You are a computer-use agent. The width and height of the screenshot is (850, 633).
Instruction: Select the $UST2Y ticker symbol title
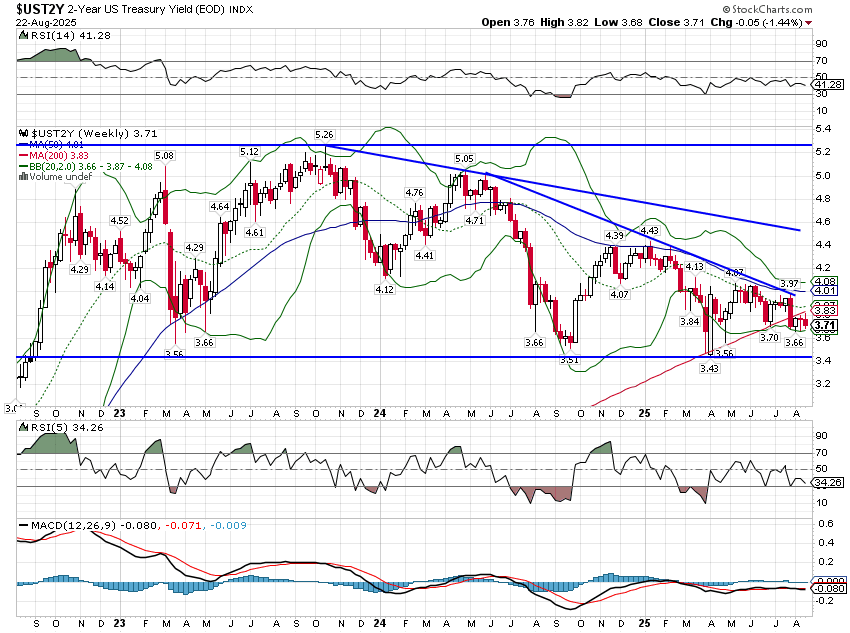click(x=40, y=9)
